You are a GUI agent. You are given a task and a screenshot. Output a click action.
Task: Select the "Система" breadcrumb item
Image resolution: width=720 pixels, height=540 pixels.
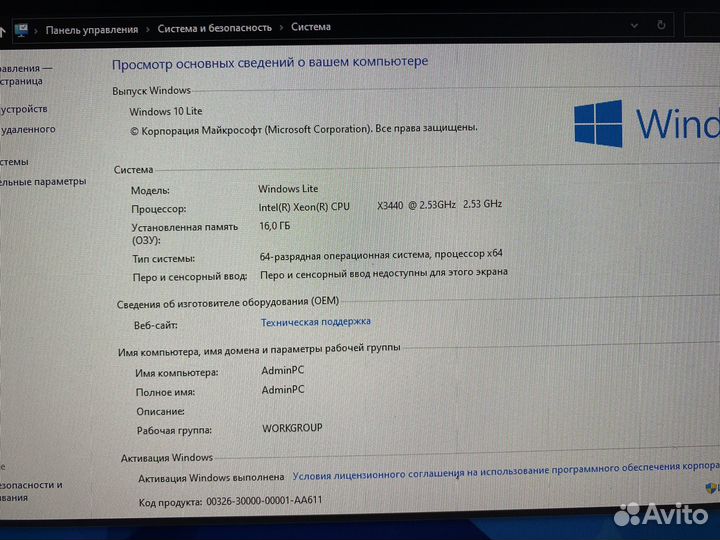pyautogui.click(x=310, y=27)
